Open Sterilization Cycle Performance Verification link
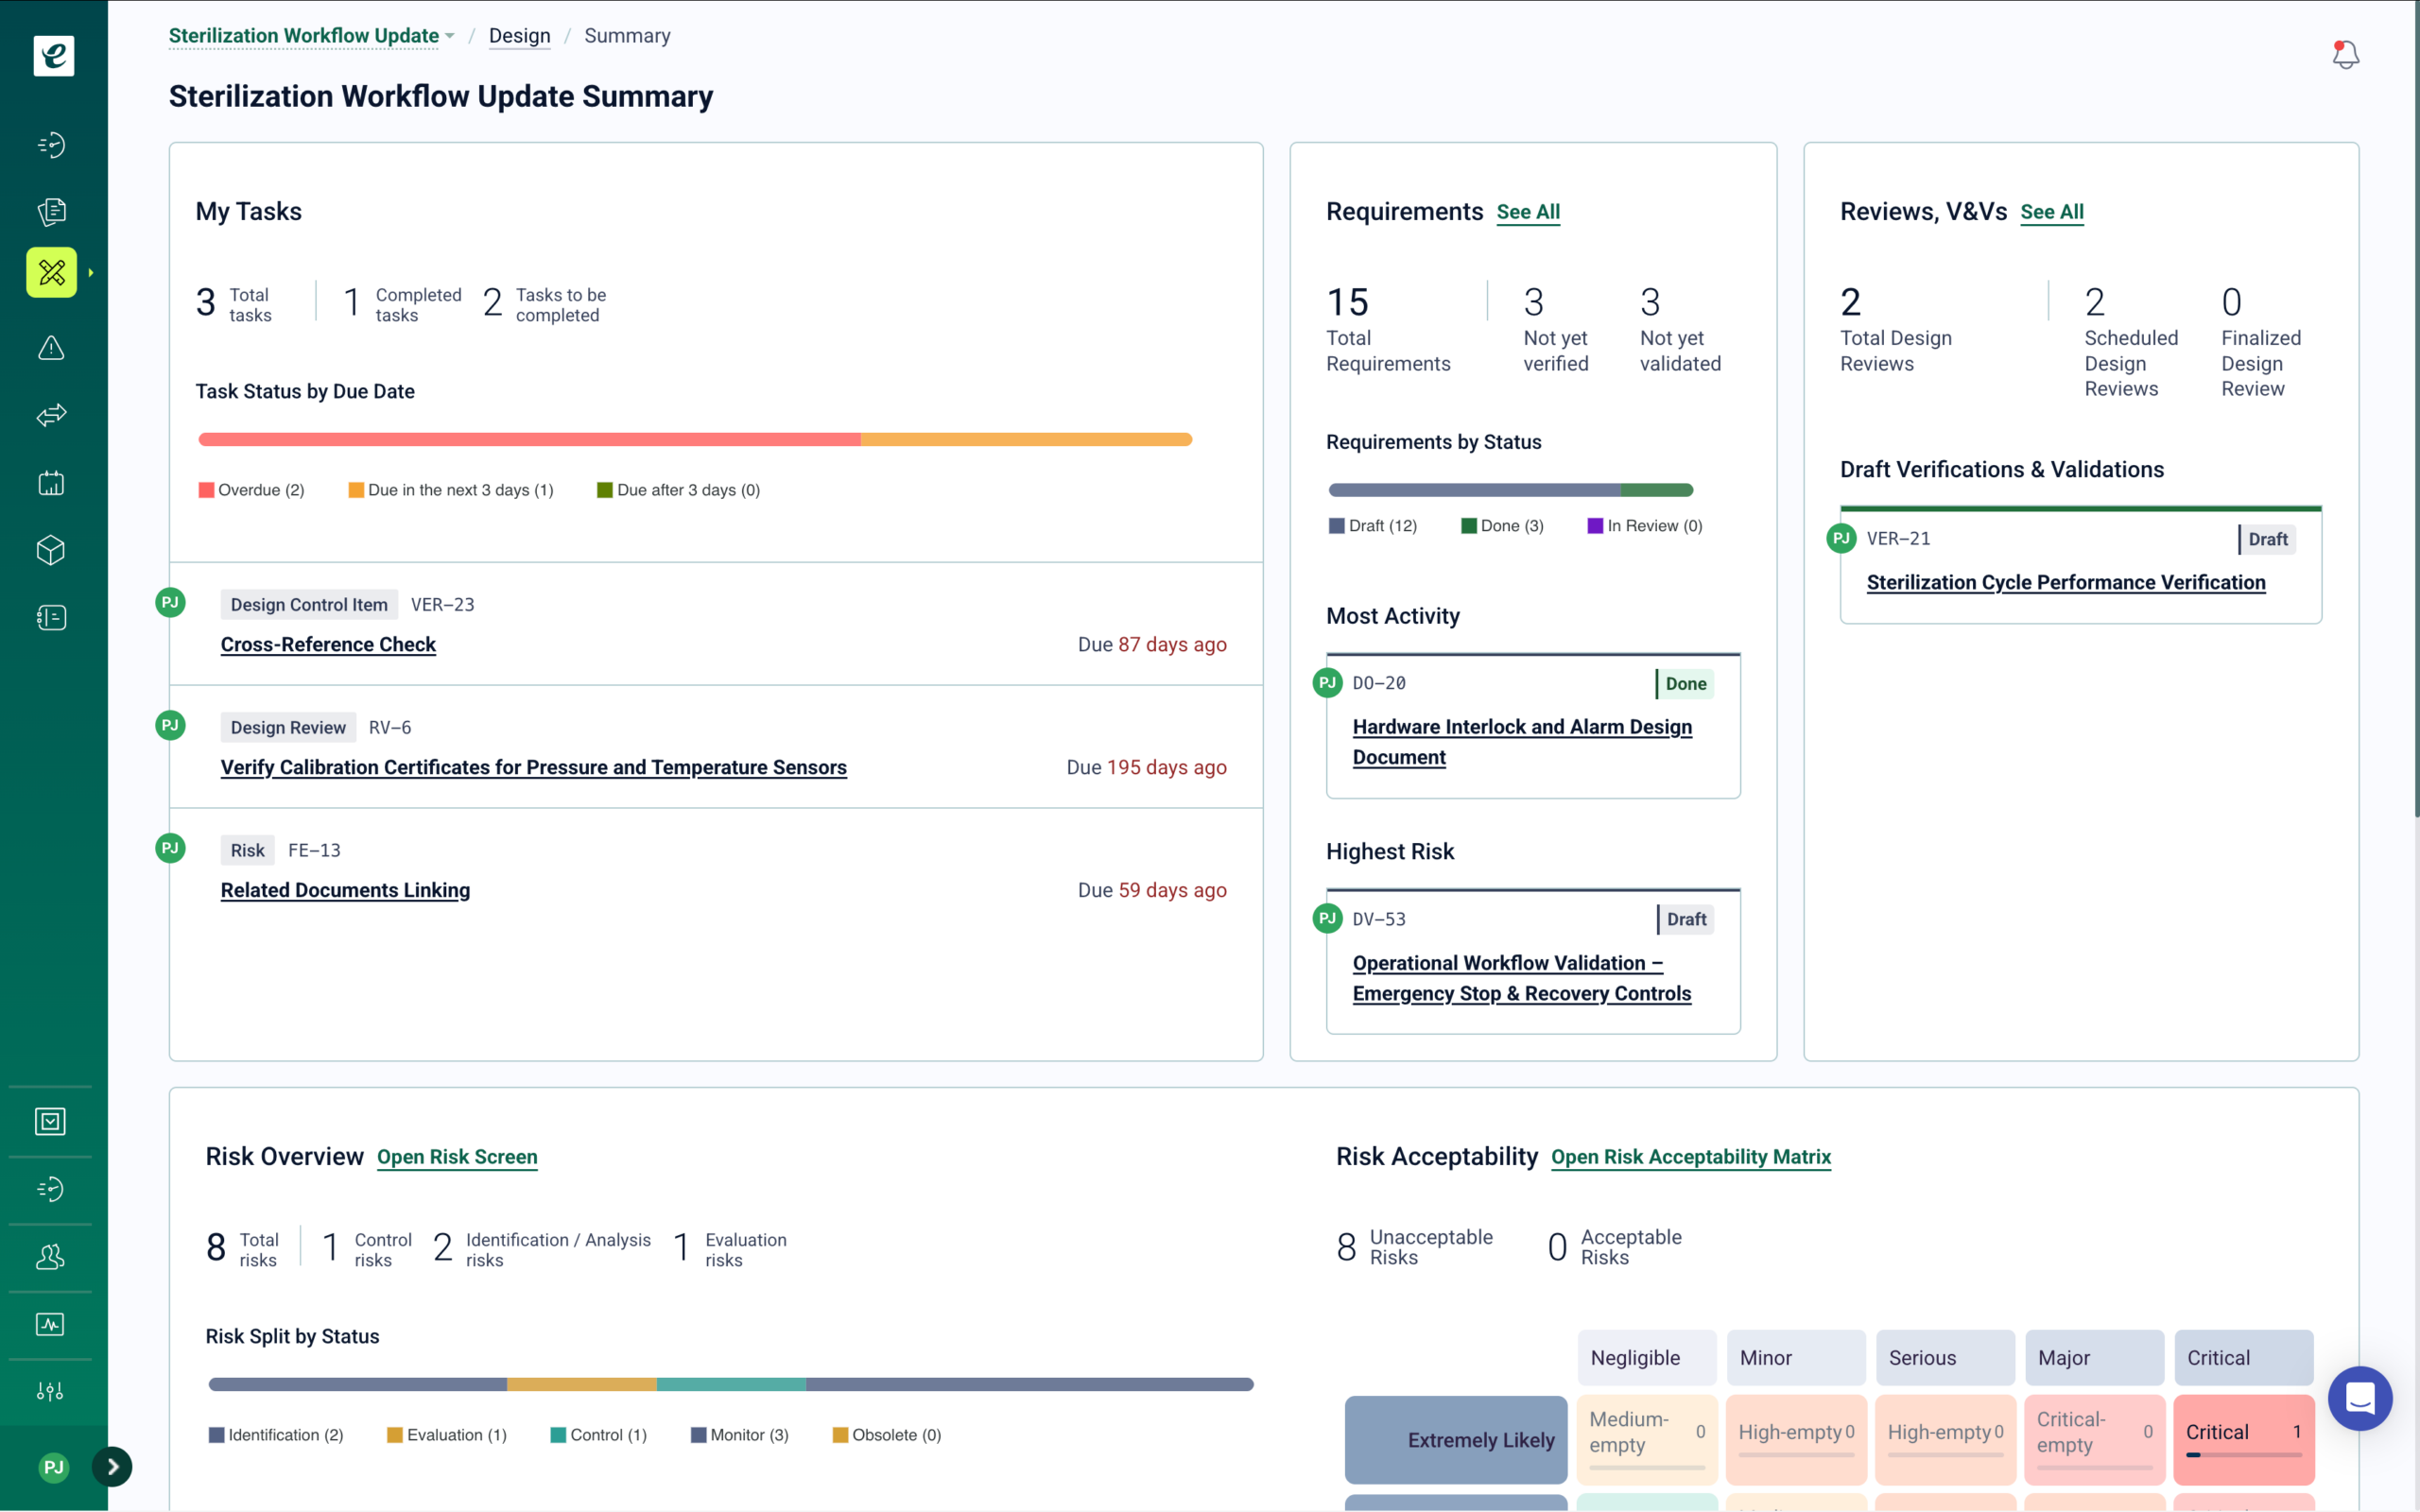2420x1512 pixels. point(2065,583)
